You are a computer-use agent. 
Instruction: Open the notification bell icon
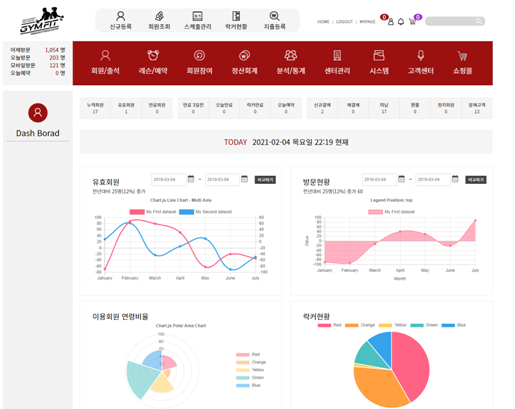pos(401,22)
